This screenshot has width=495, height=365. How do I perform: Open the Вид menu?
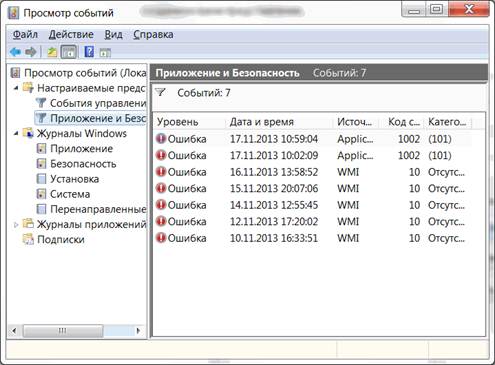tap(113, 34)
